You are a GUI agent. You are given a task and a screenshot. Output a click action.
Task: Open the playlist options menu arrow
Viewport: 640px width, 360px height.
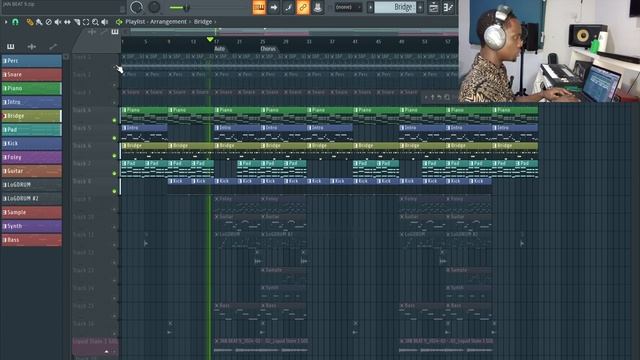pyautogui.click(x=6, y=22)
